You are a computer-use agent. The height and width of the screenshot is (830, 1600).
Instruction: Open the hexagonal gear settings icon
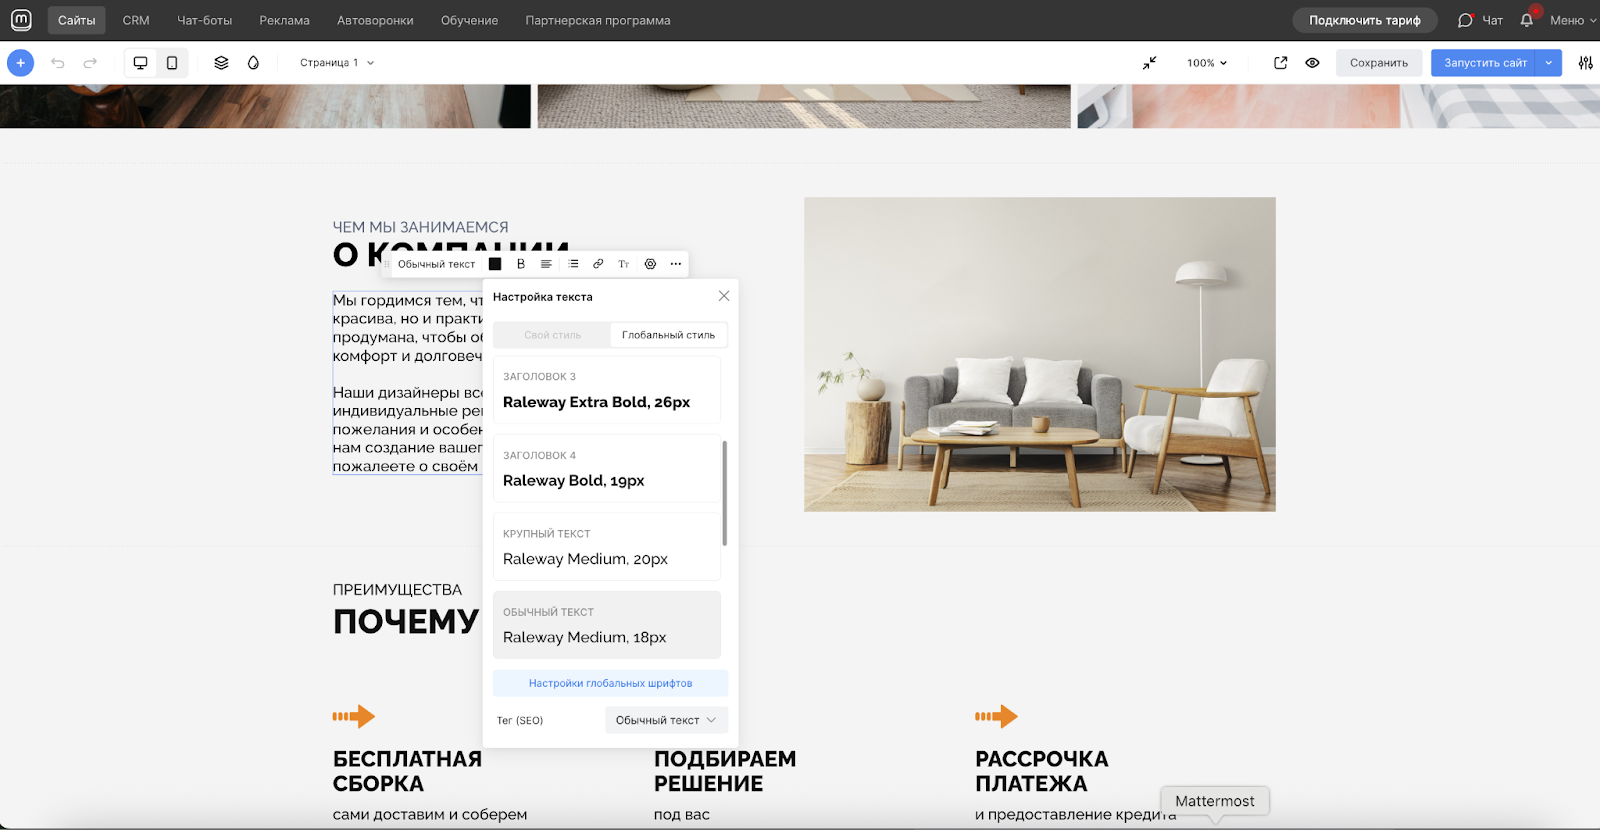pyautogui.click(x=650, y=264)
